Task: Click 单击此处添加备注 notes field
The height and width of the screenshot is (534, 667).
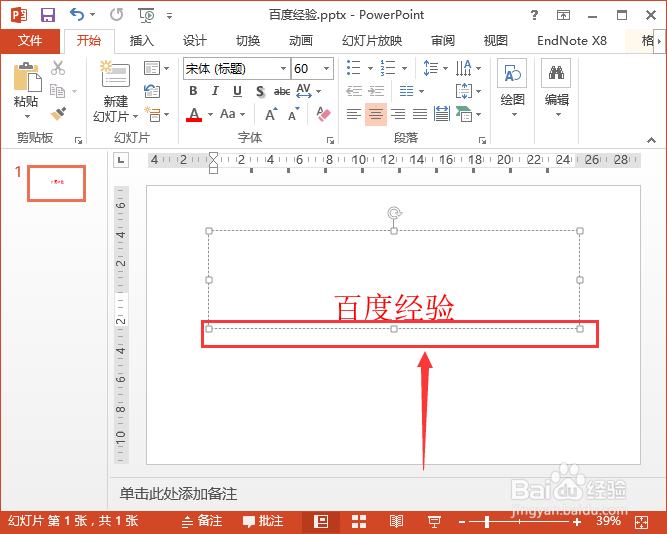Action: point(178,494)
